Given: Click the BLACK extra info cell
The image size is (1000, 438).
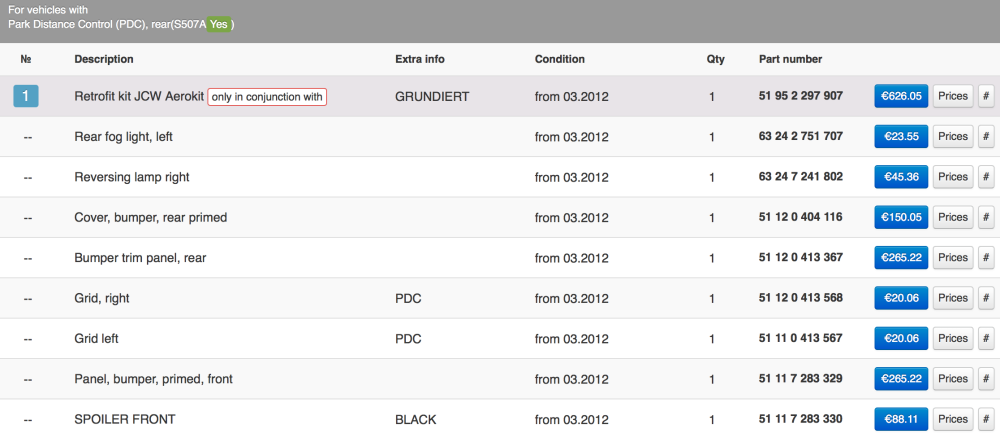Looking at the screenshot, I should [416, 420].
